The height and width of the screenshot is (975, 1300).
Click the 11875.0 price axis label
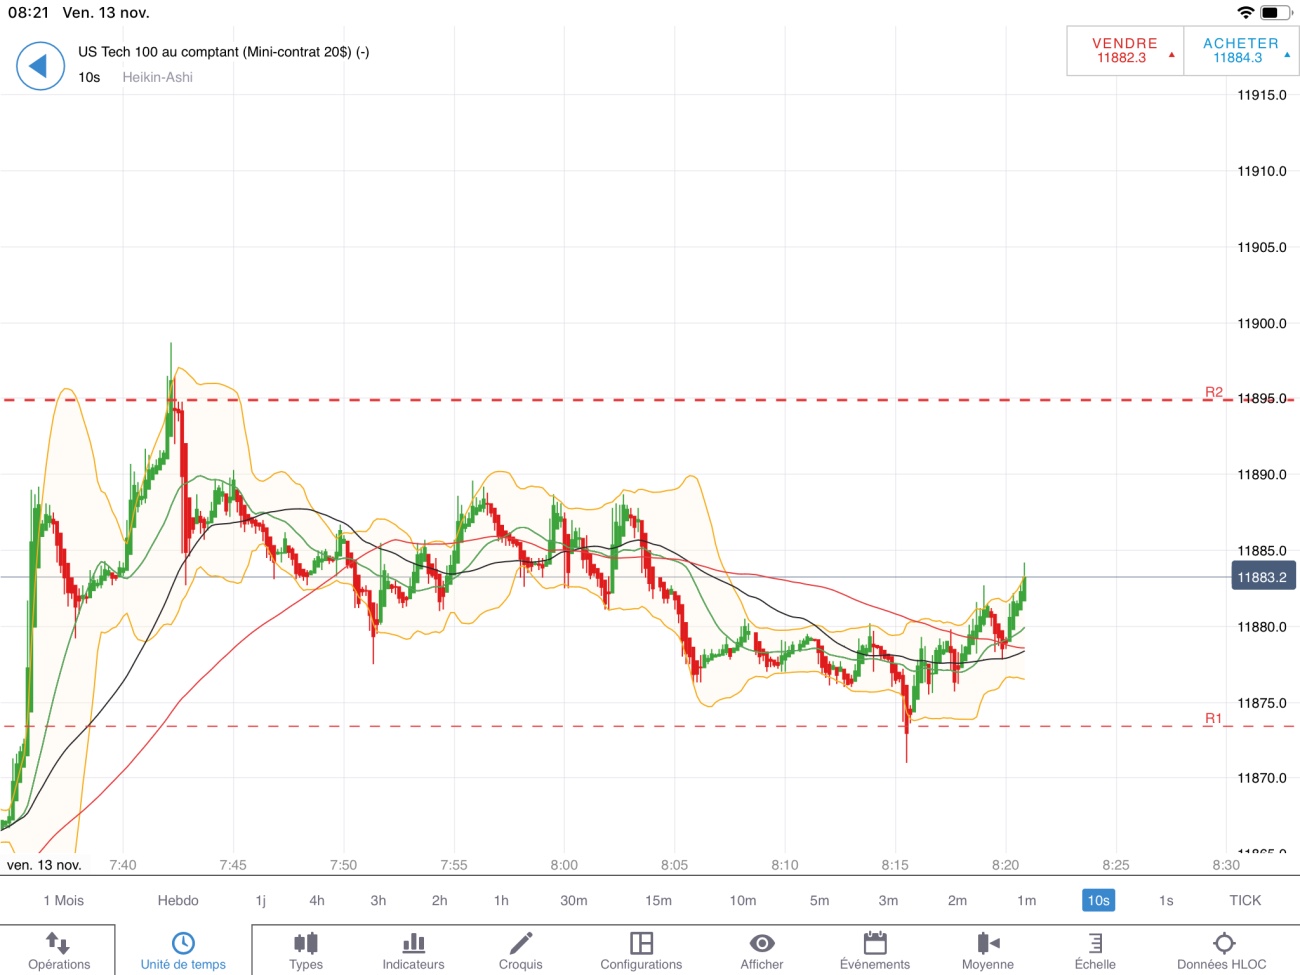(1262, 703)
